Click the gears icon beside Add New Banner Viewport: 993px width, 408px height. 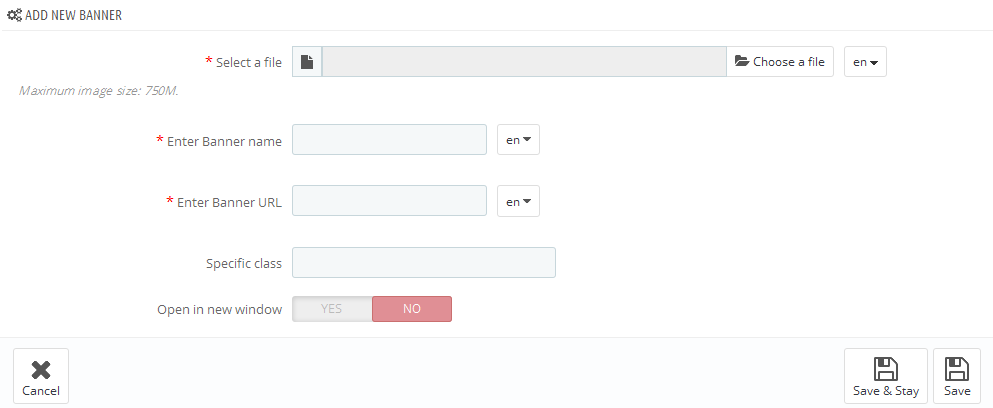click(x=15, y=15)
